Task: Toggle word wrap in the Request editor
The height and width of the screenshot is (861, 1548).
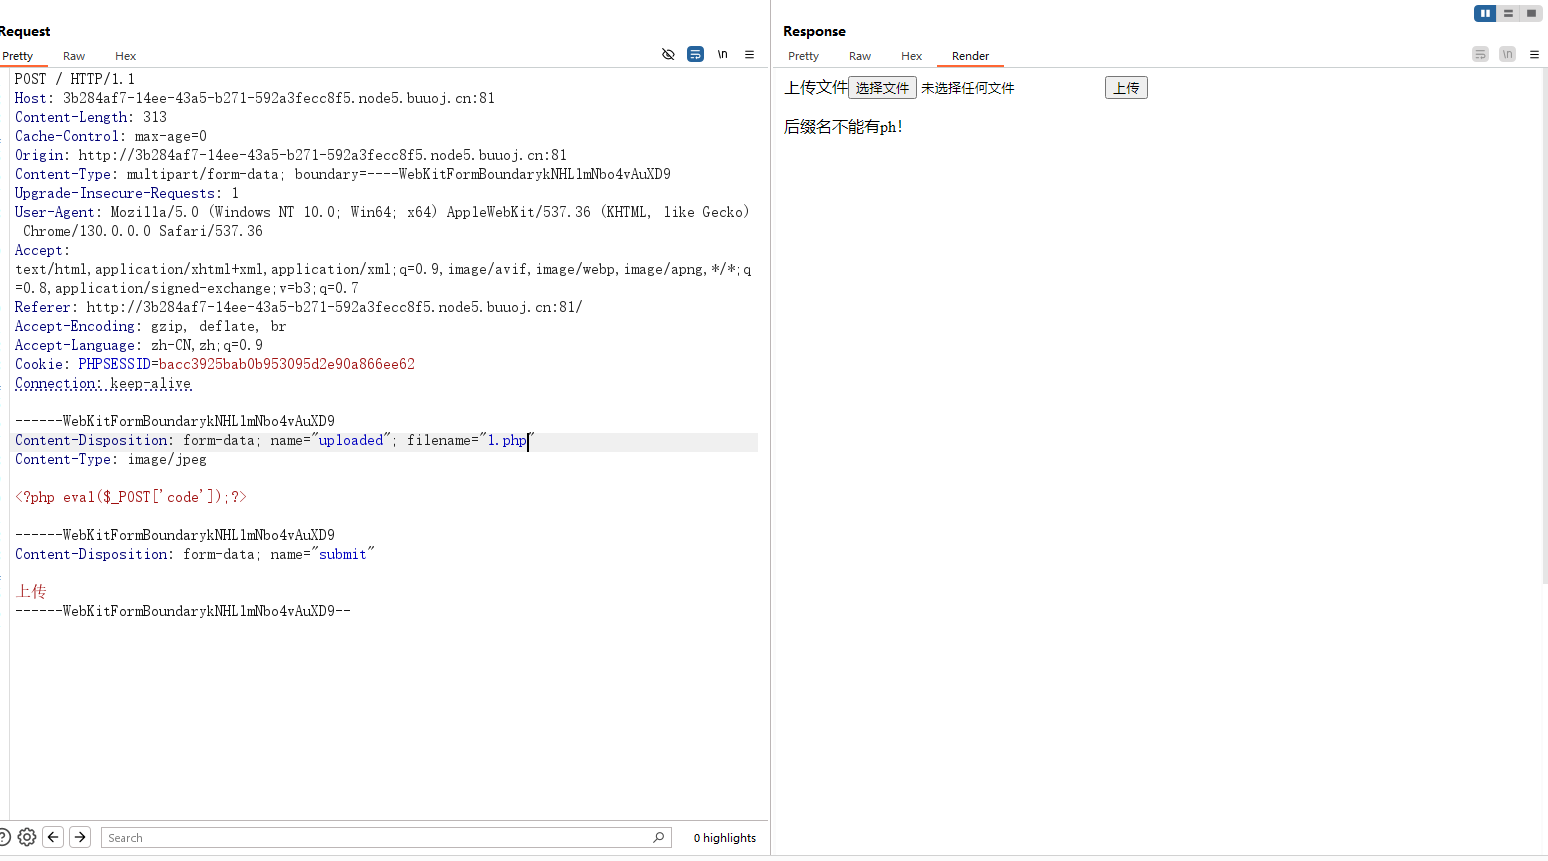Action: 695,54
